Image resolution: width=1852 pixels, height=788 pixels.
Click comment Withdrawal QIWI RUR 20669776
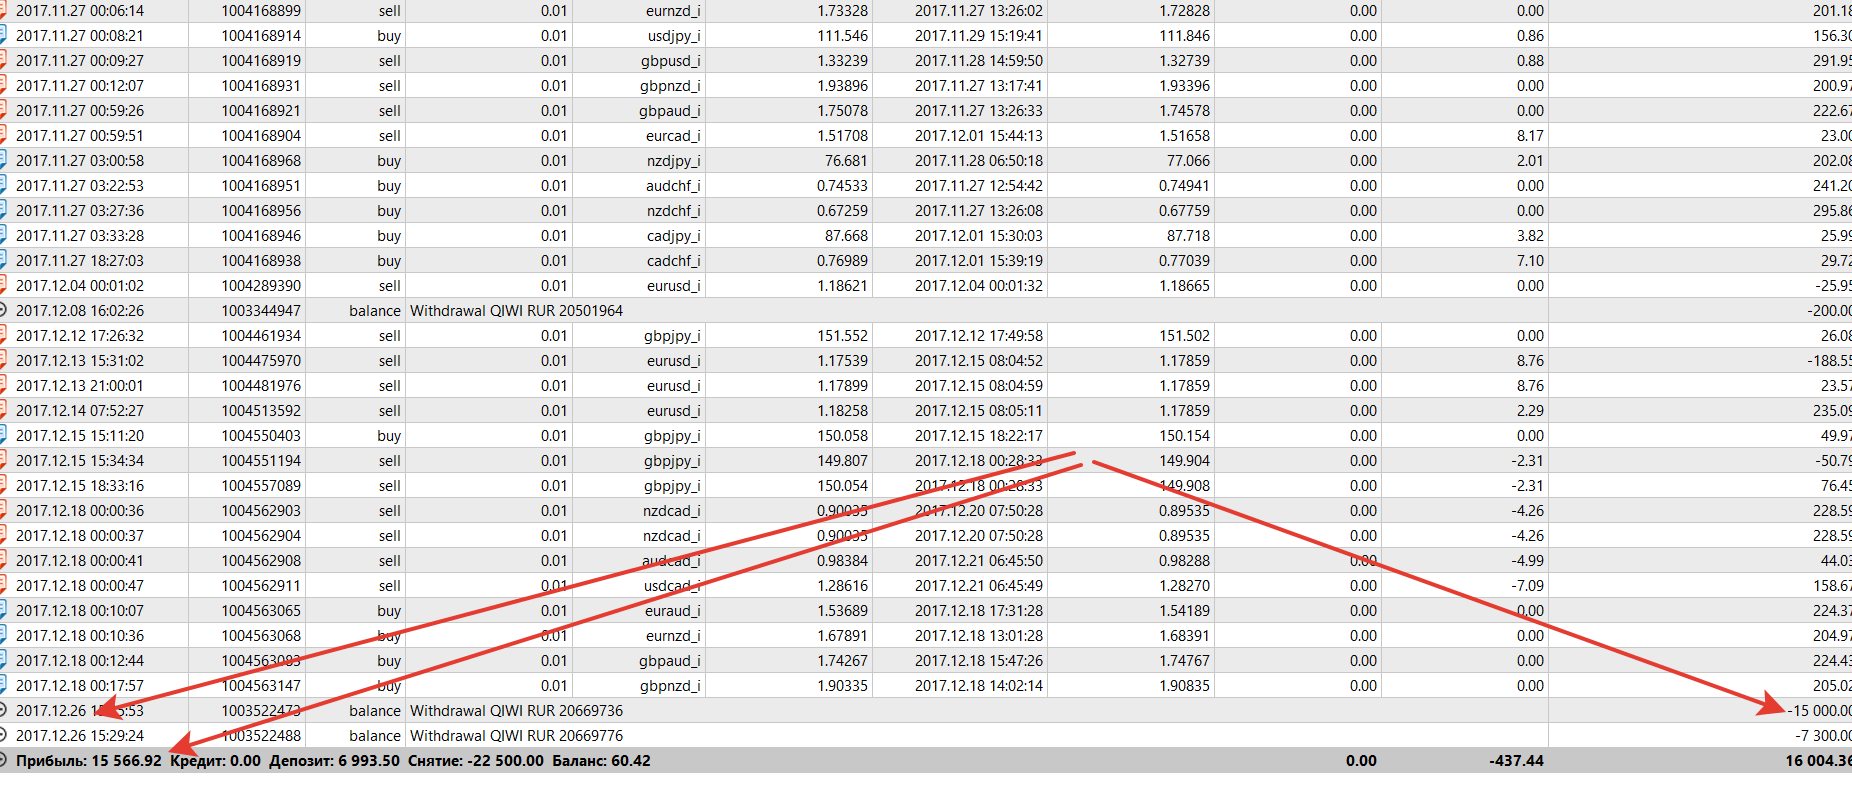pos(516,735)
